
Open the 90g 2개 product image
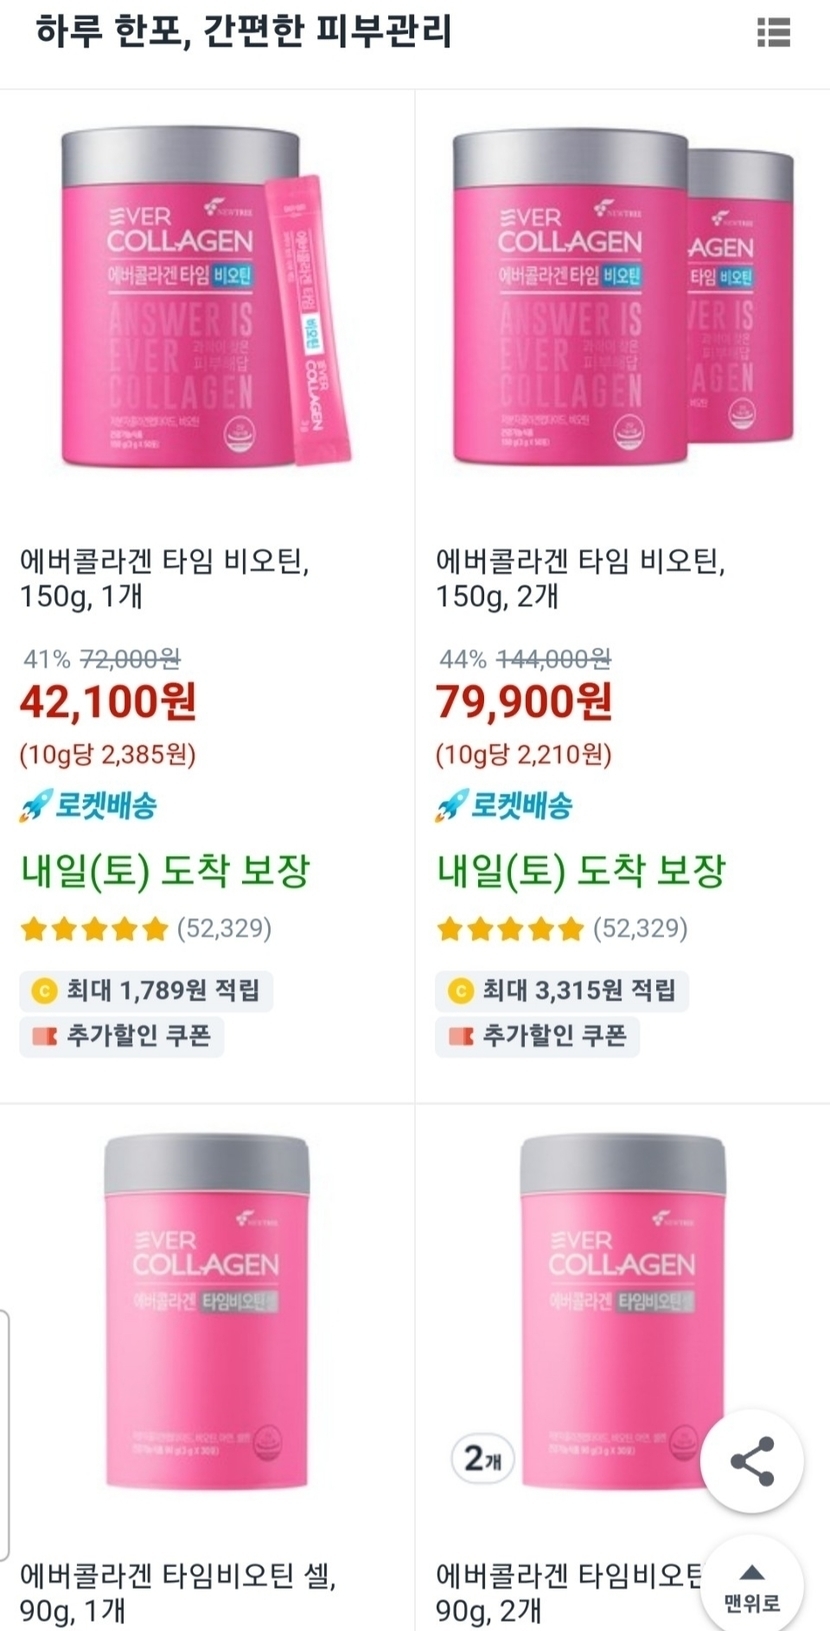[622, 1312]
